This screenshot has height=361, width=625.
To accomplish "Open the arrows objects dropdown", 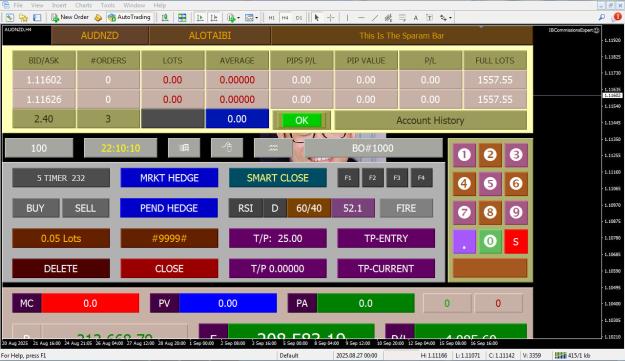I will coord(445,18).
